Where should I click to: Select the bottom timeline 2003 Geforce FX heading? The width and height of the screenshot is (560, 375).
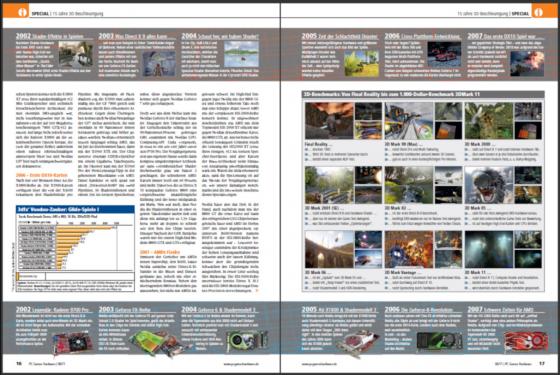pos(125,310)
